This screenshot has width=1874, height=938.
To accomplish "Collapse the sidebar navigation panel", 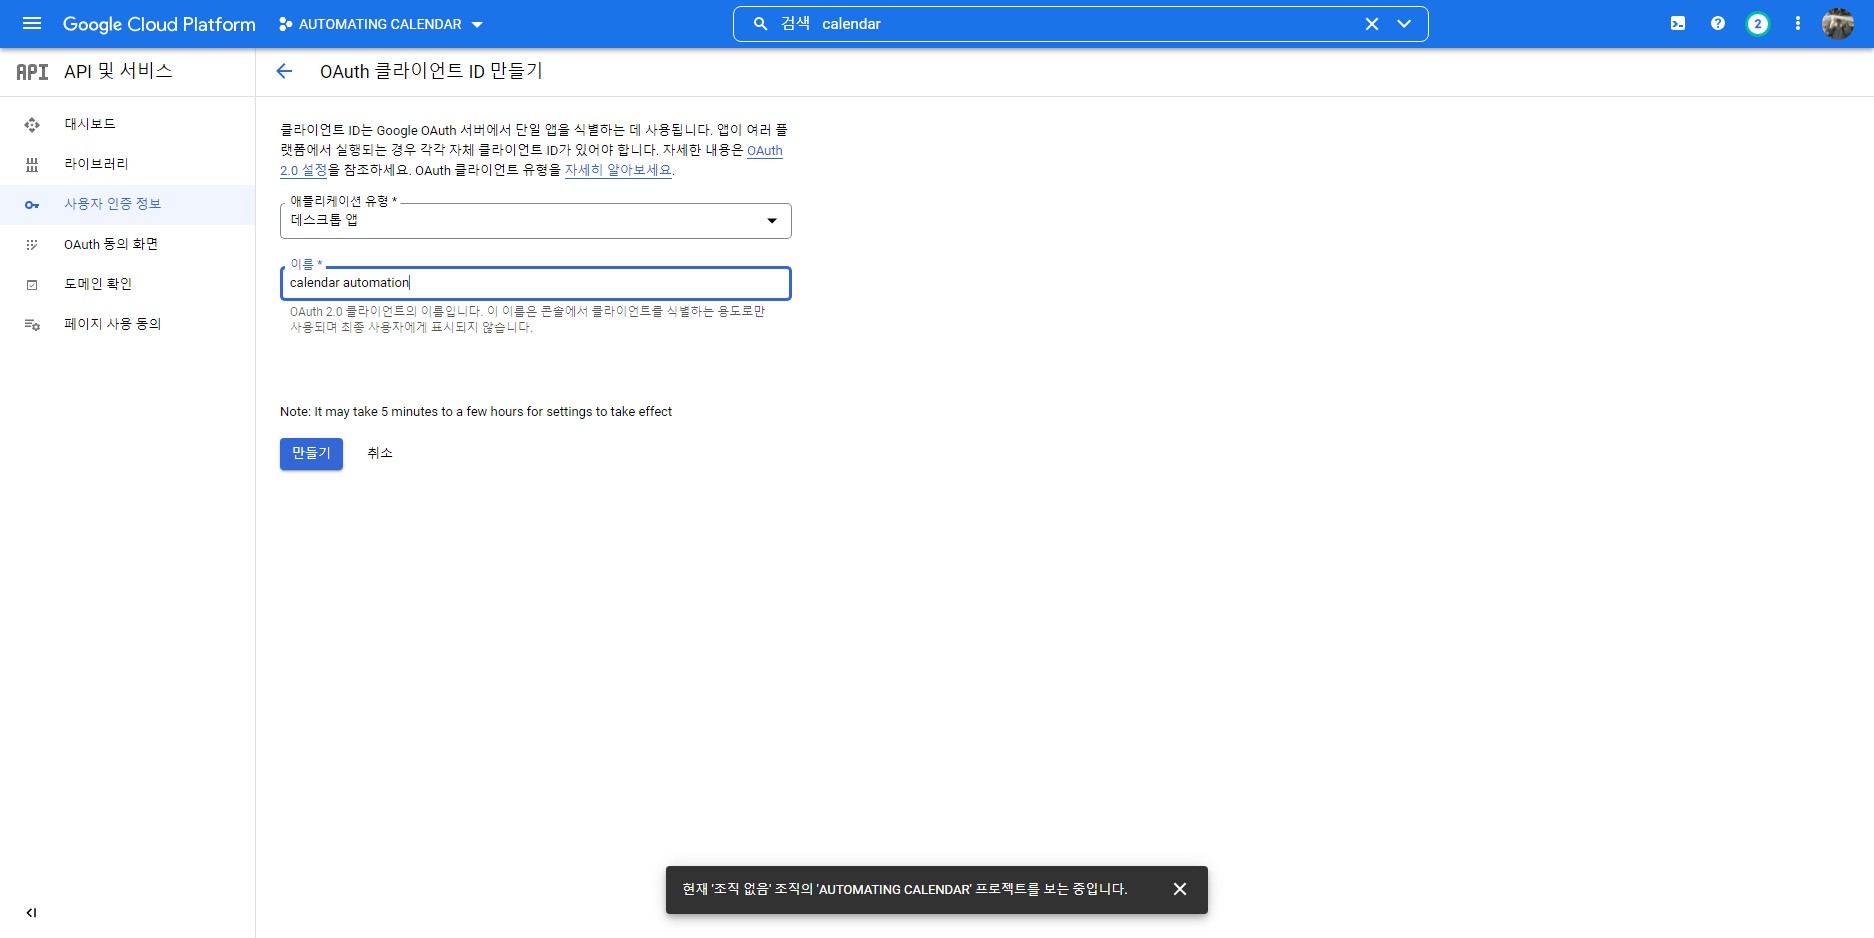I will [x=32, y=912].
